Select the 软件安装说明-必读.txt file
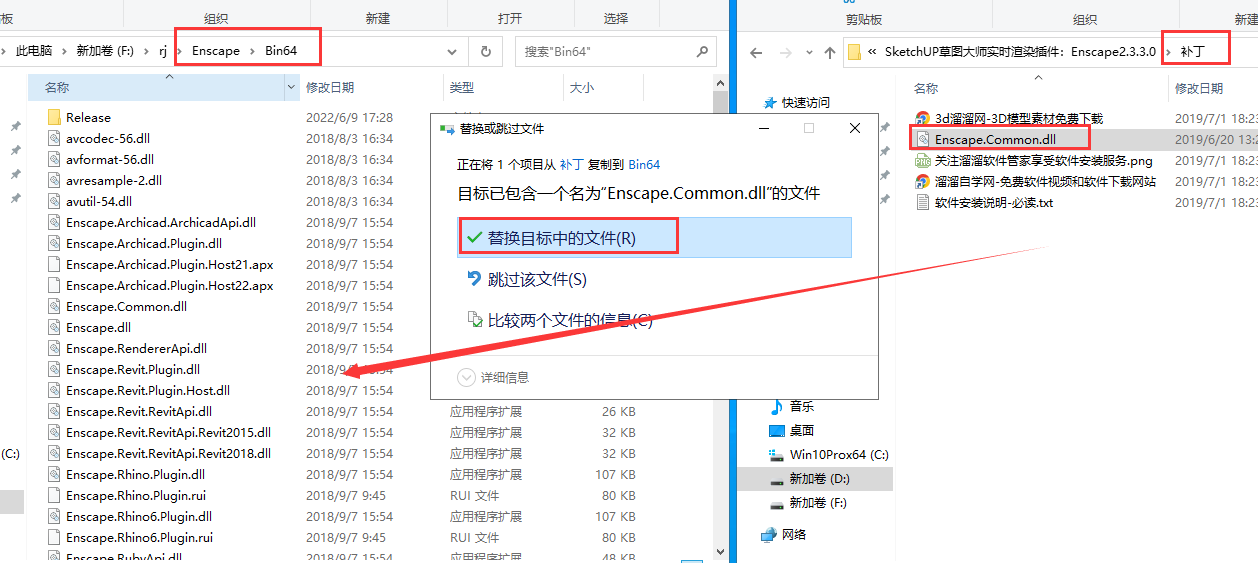This screenshot has width=1258, height=563. (993, 202)
